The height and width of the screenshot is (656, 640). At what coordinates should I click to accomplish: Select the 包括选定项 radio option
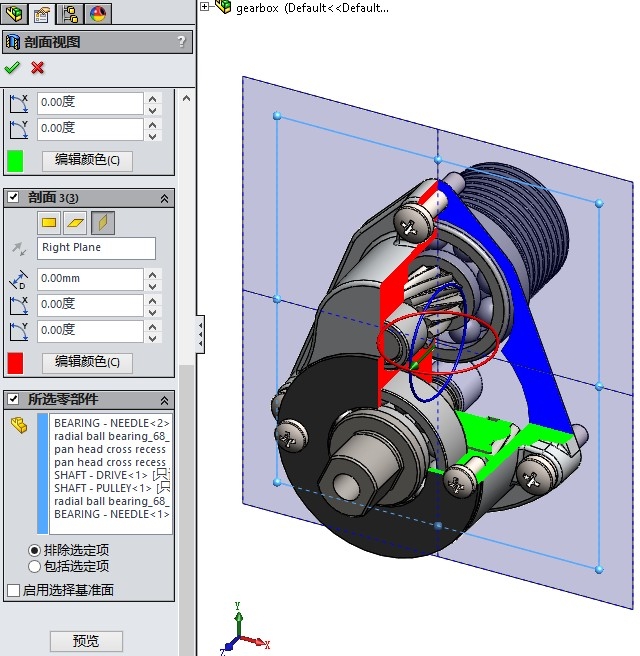35,566
